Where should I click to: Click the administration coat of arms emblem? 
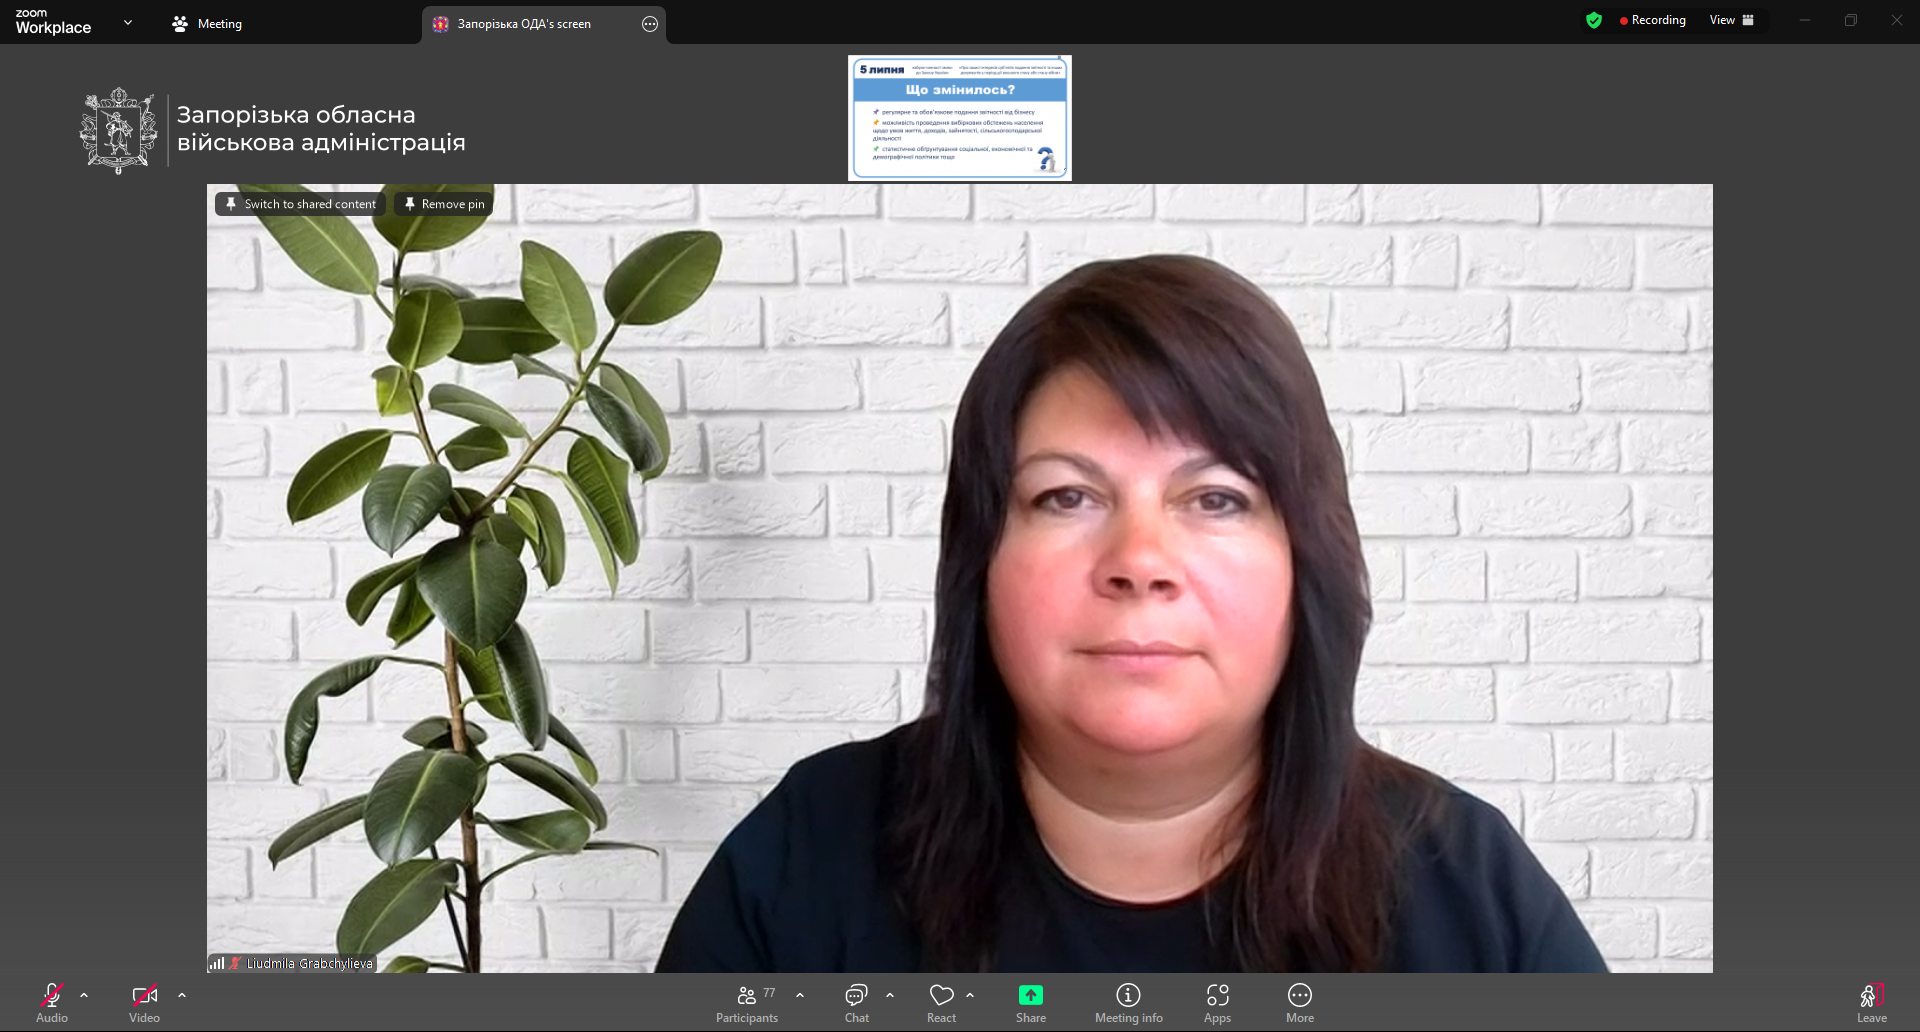(119, 130)
